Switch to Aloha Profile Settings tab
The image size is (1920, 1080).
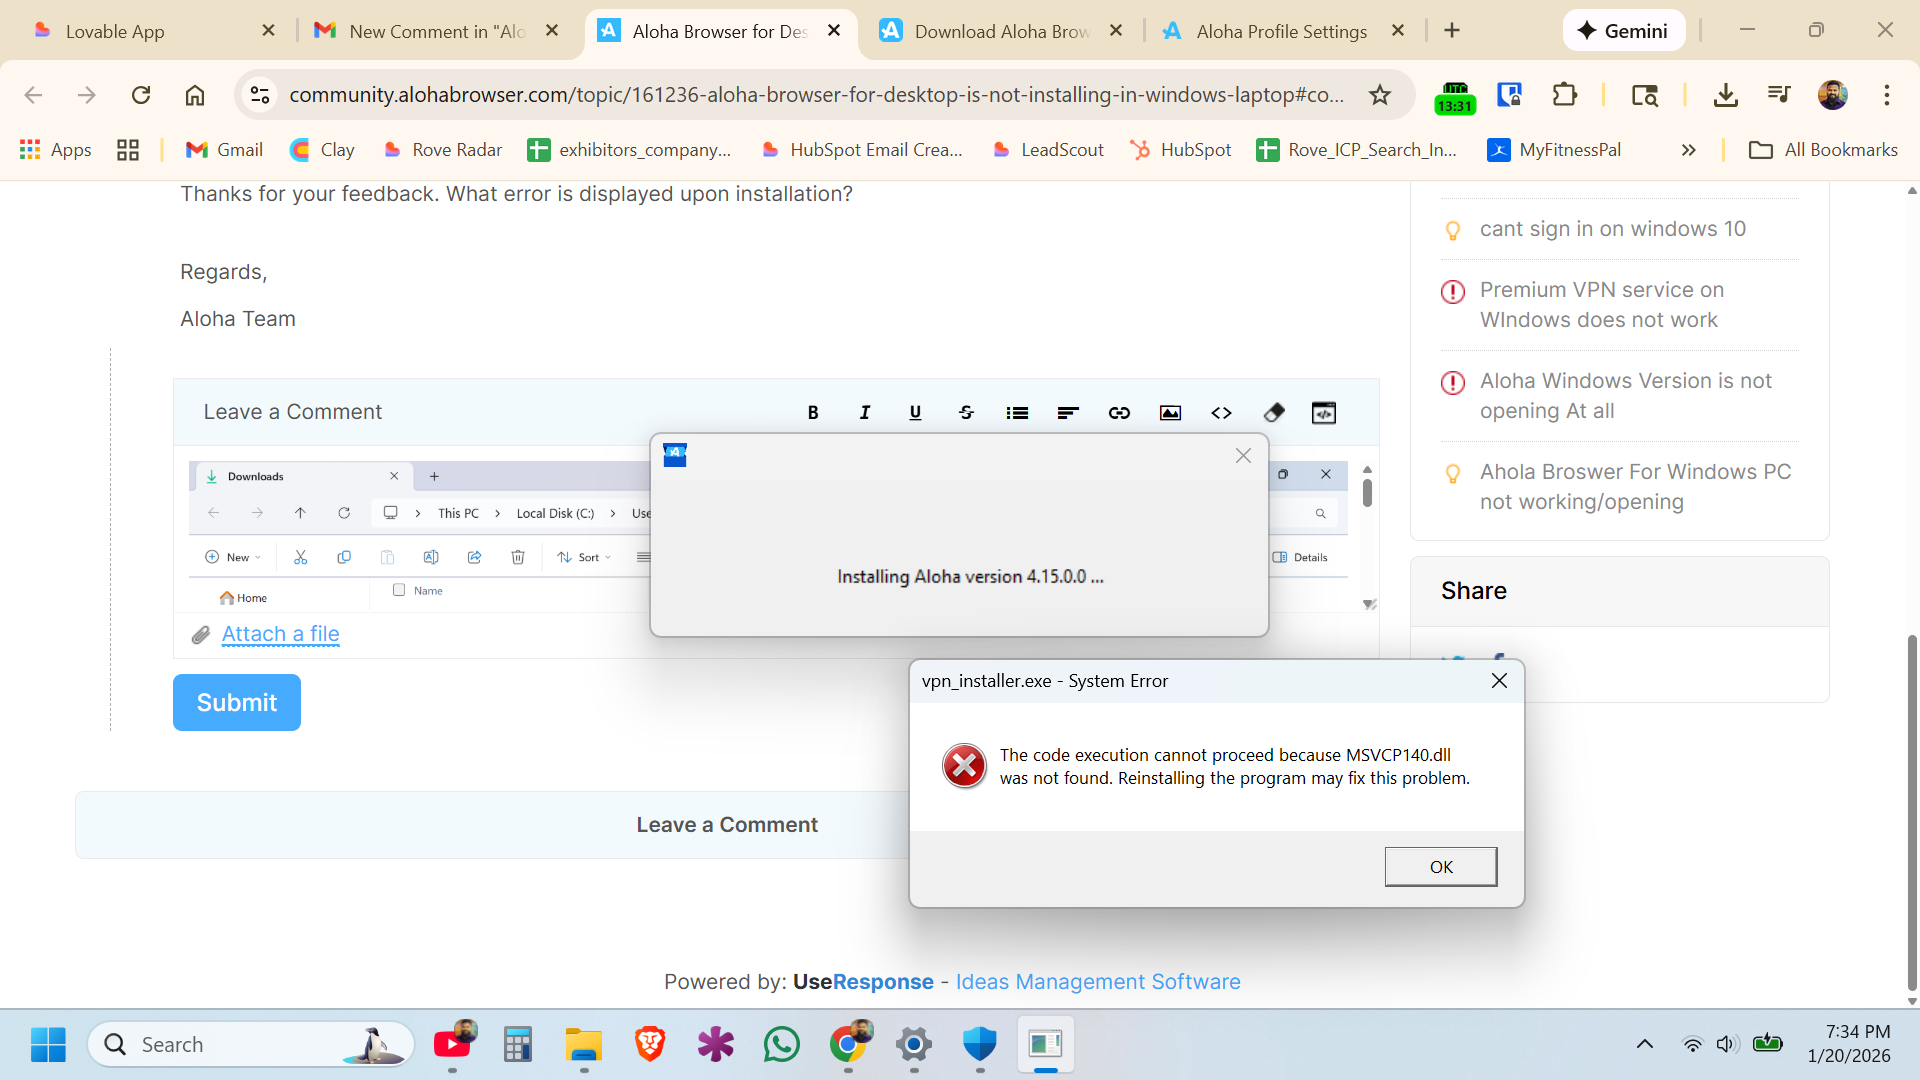1281,31
